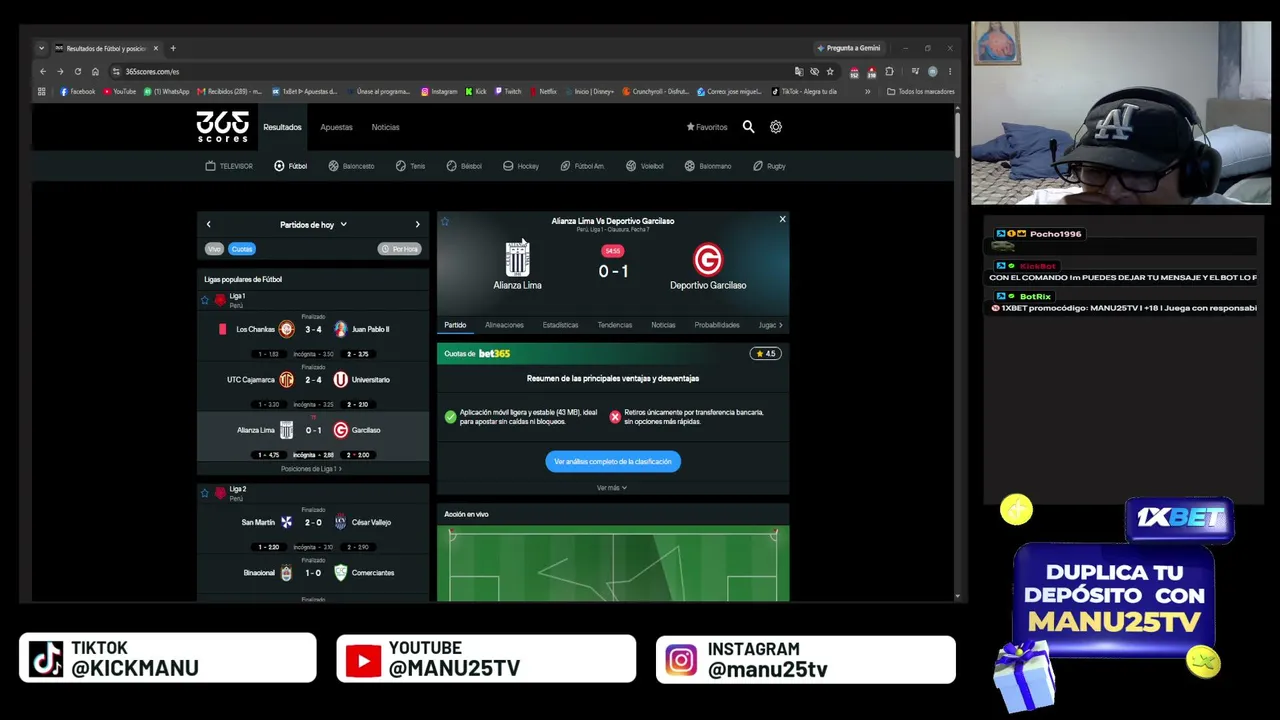Open the Chrome three-dot menu

click(x=950, y=72)
